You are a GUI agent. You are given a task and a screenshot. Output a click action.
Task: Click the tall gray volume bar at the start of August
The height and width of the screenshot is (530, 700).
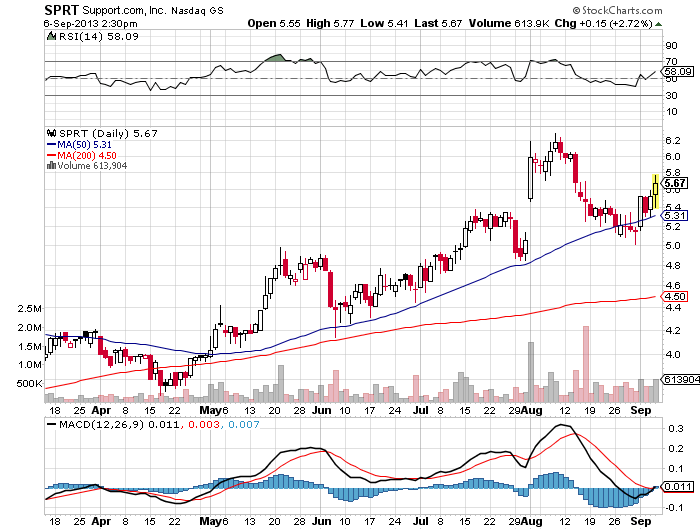point(531,372)
